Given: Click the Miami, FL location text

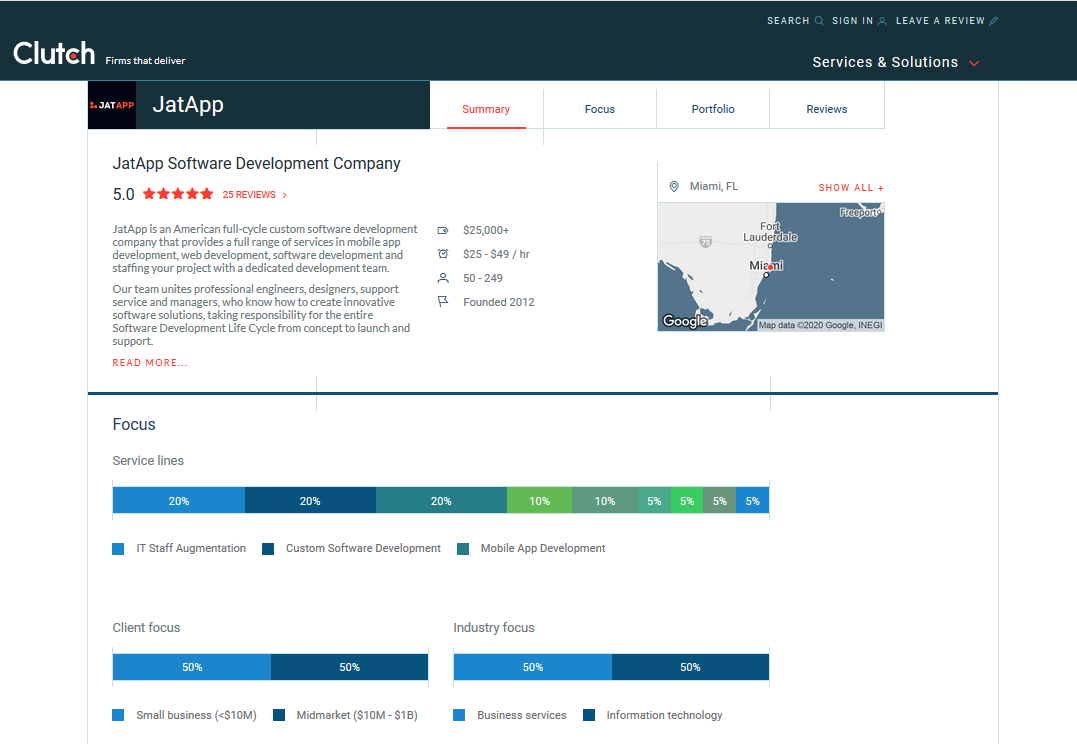Looking at the screenshot, I should pos(714,186).
